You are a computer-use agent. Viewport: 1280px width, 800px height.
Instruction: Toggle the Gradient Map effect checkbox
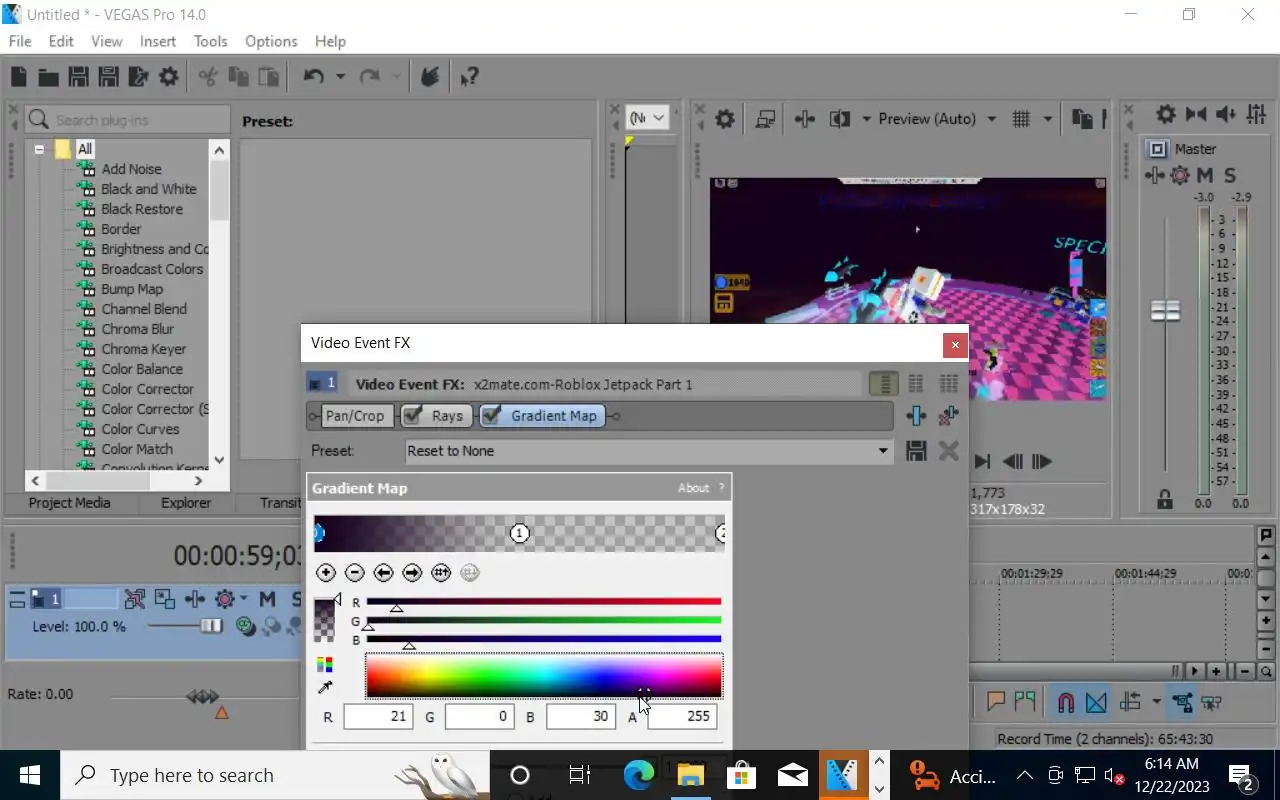(x=491, y=416)
